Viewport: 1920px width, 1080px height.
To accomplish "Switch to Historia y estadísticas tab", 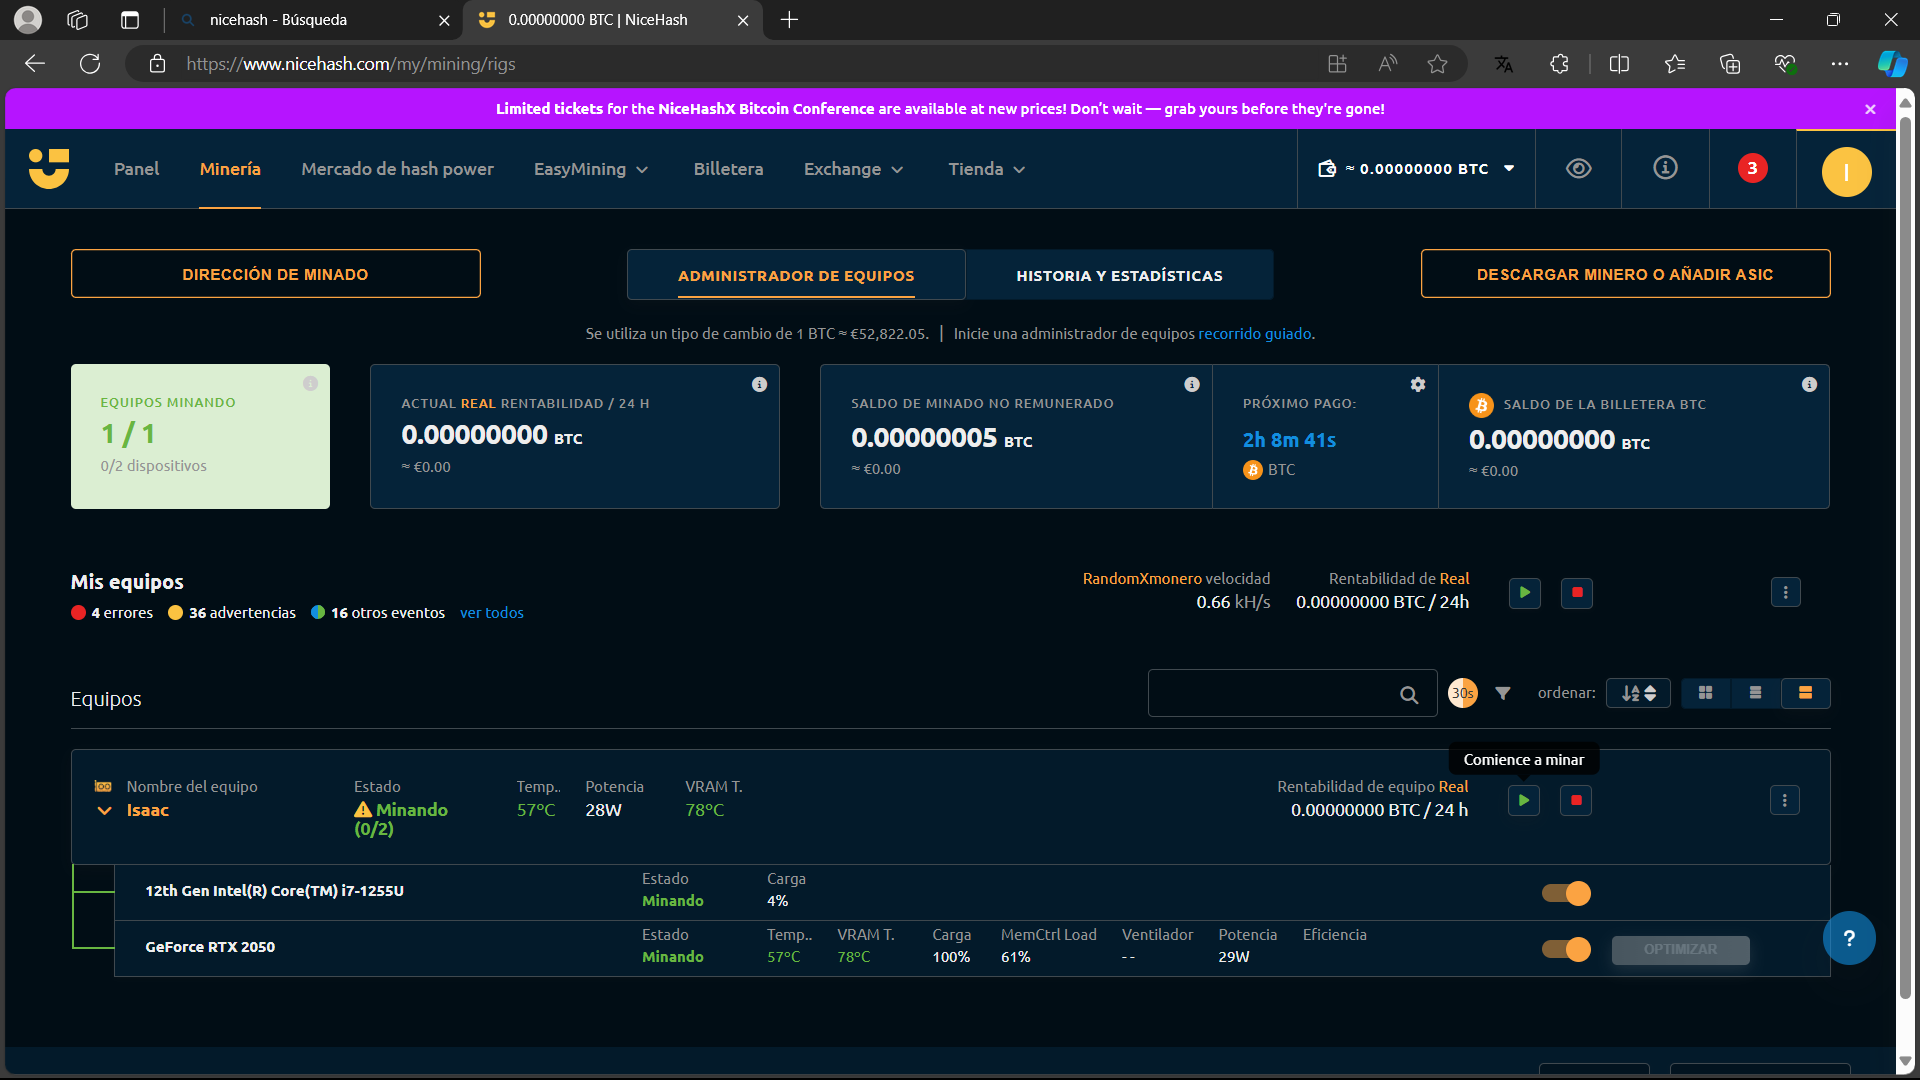I will pos(1119,275).
